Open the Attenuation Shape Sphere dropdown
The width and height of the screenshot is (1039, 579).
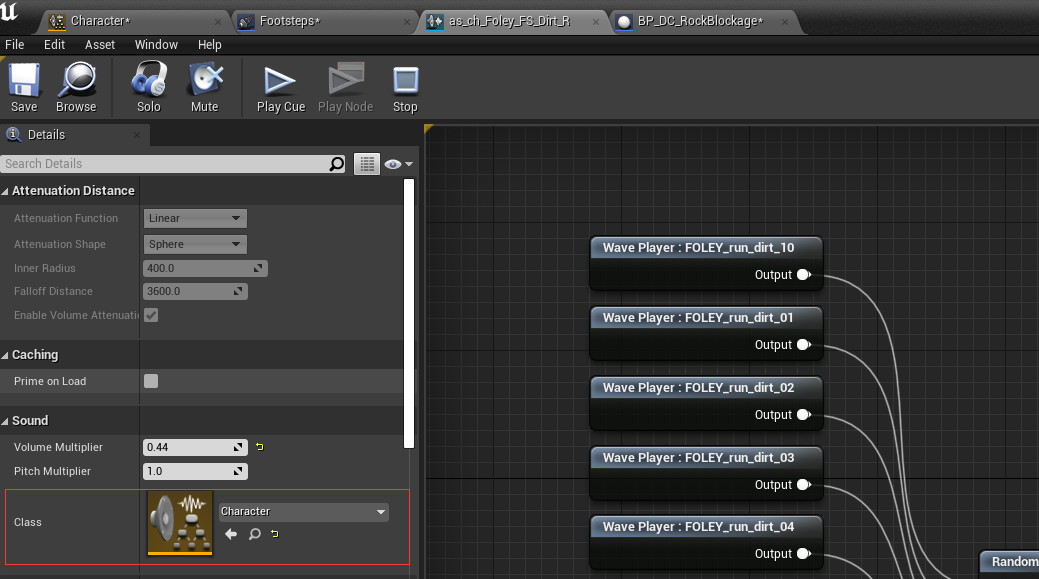coord(195,244)
